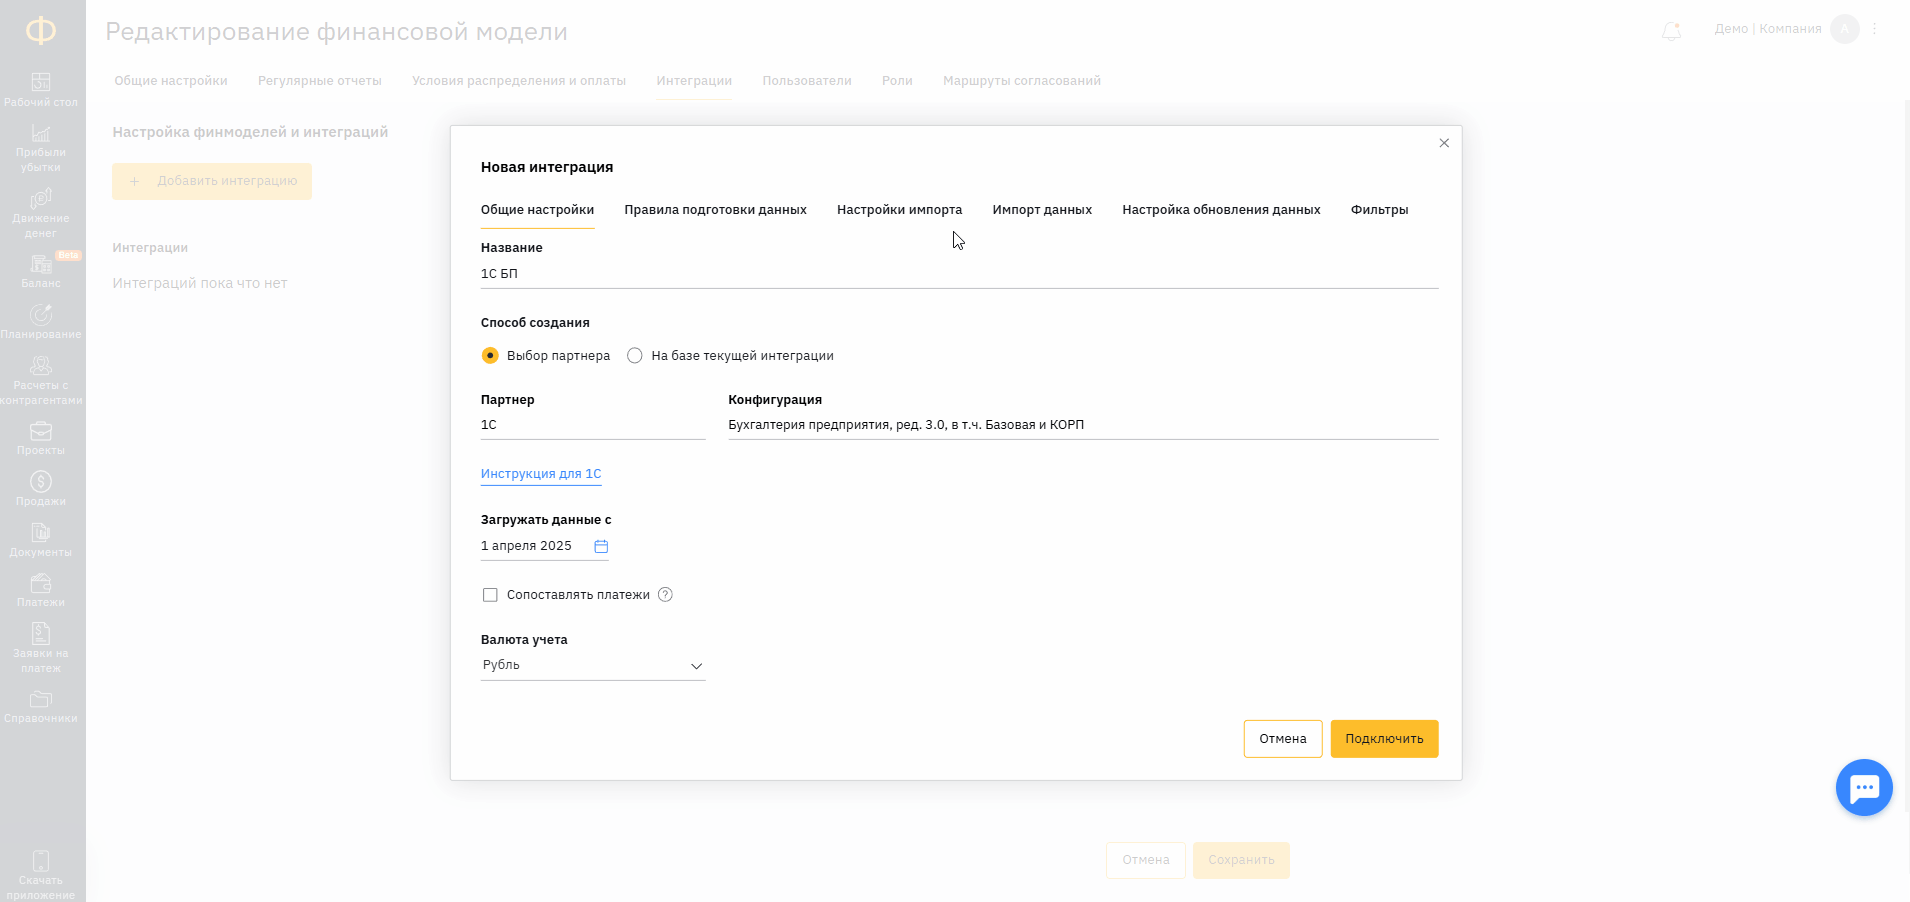
Task: Expand the Валюта учета dropdown
Action: pyautogui.click(x=593, y=666)
